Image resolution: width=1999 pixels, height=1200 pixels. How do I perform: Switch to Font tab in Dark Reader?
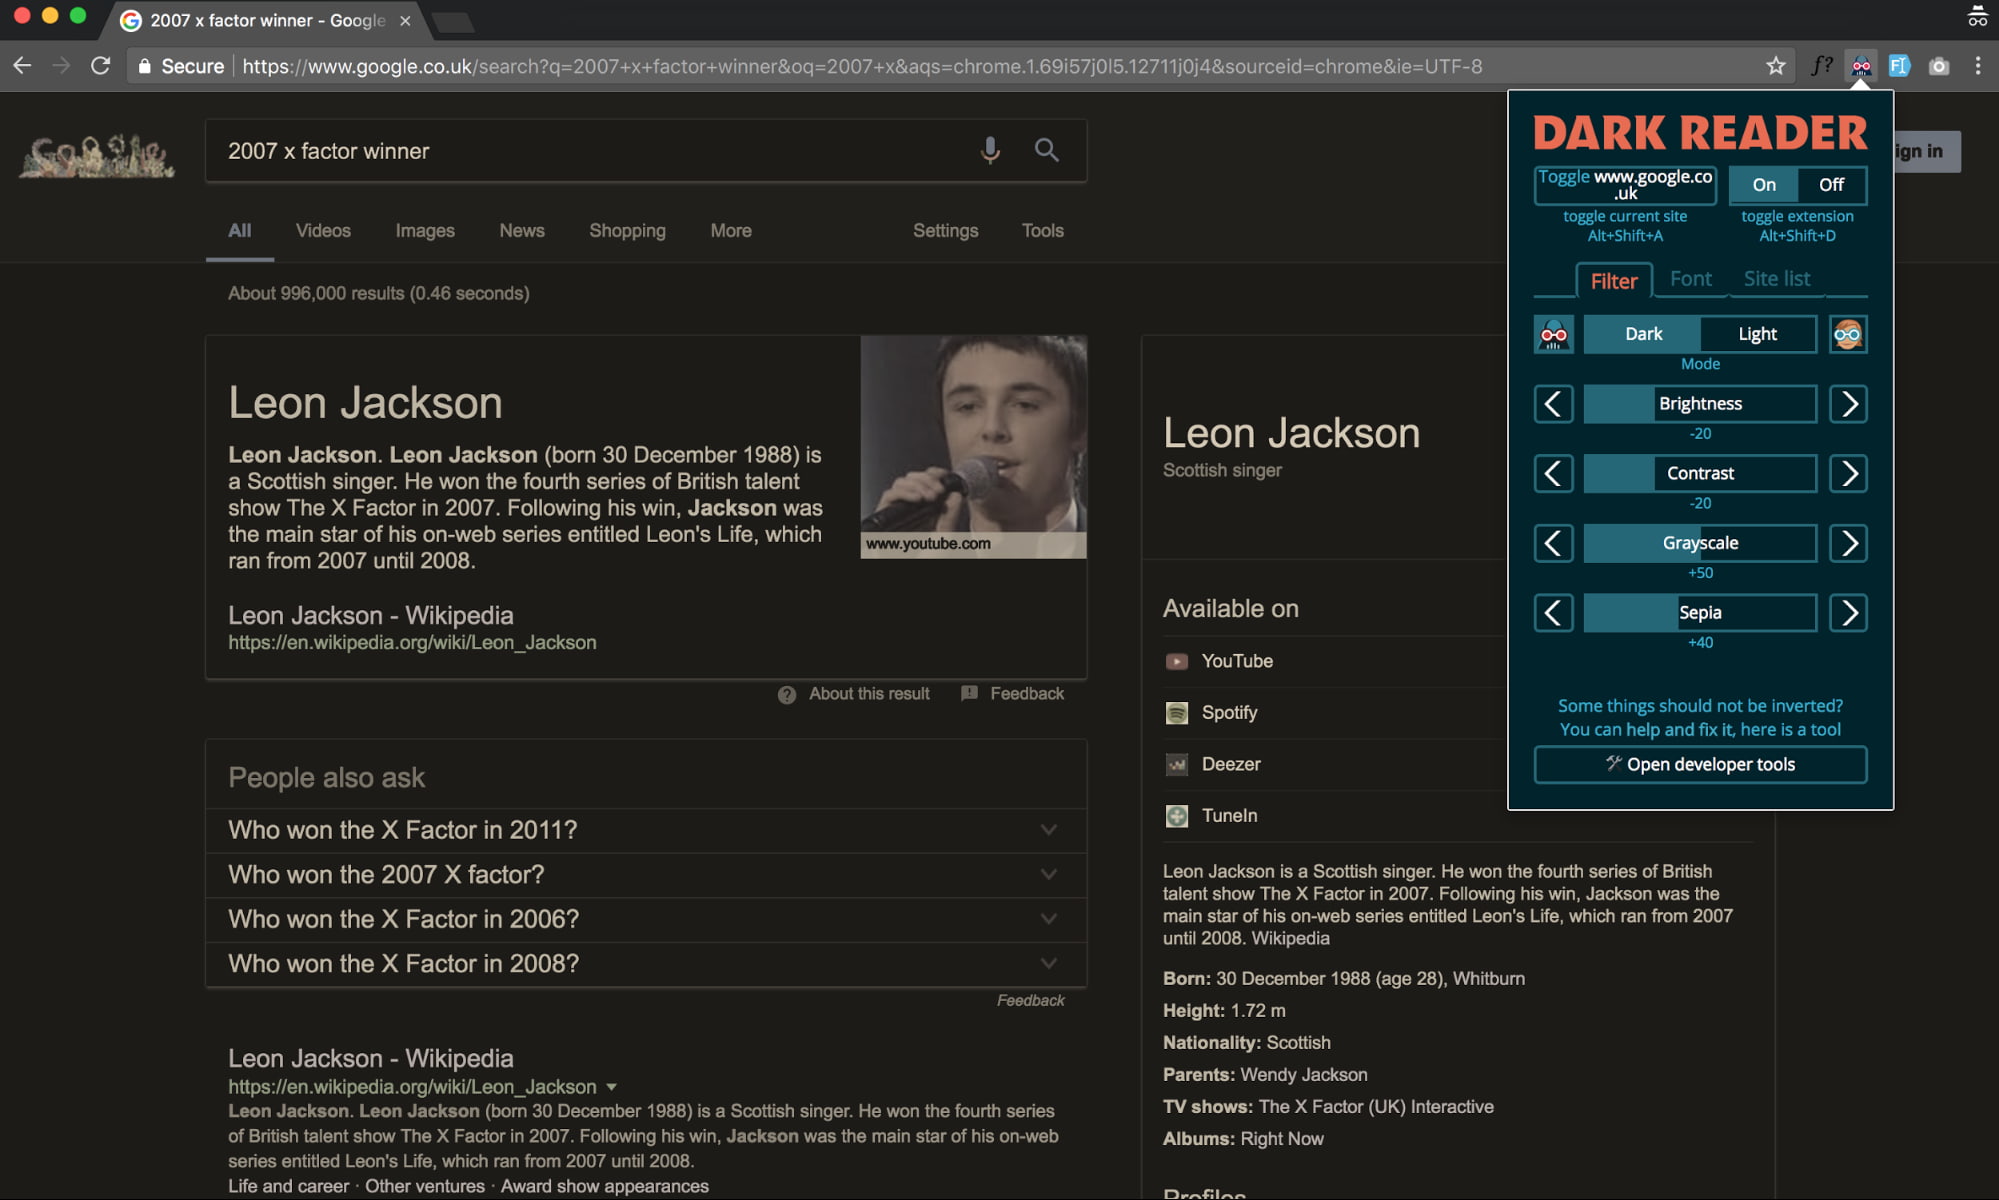tap(1691, 279)
